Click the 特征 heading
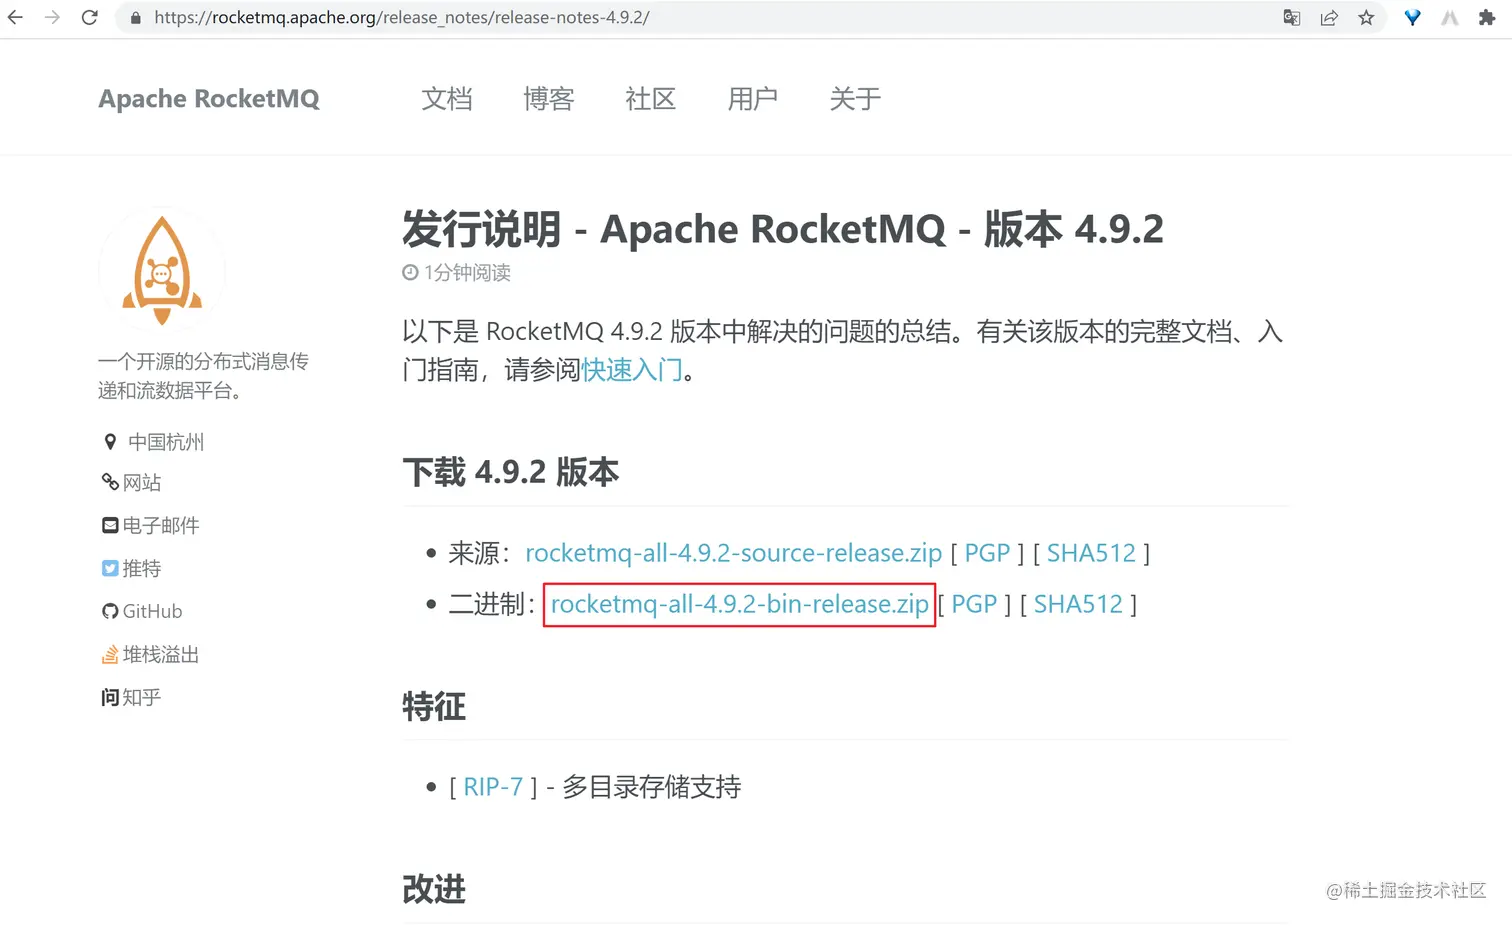Screen dimensions: 1512x926 point(434,707)
